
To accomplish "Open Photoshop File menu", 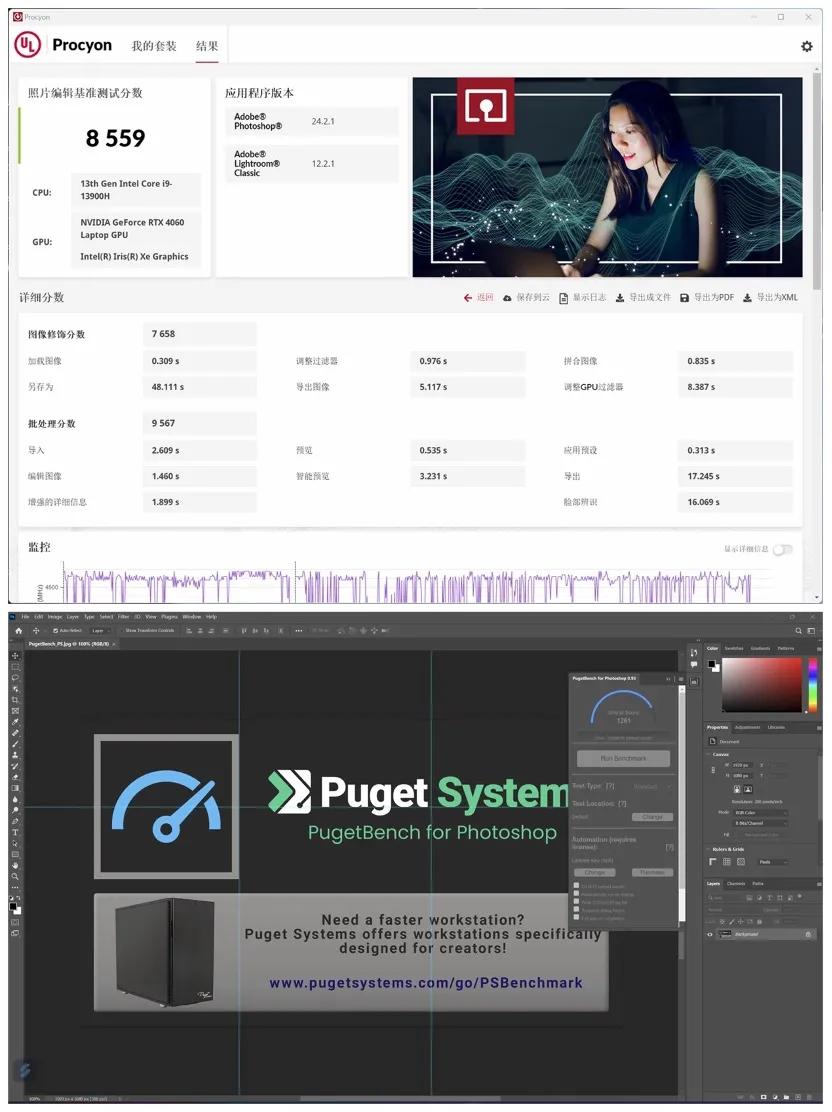I will (25, 617).
